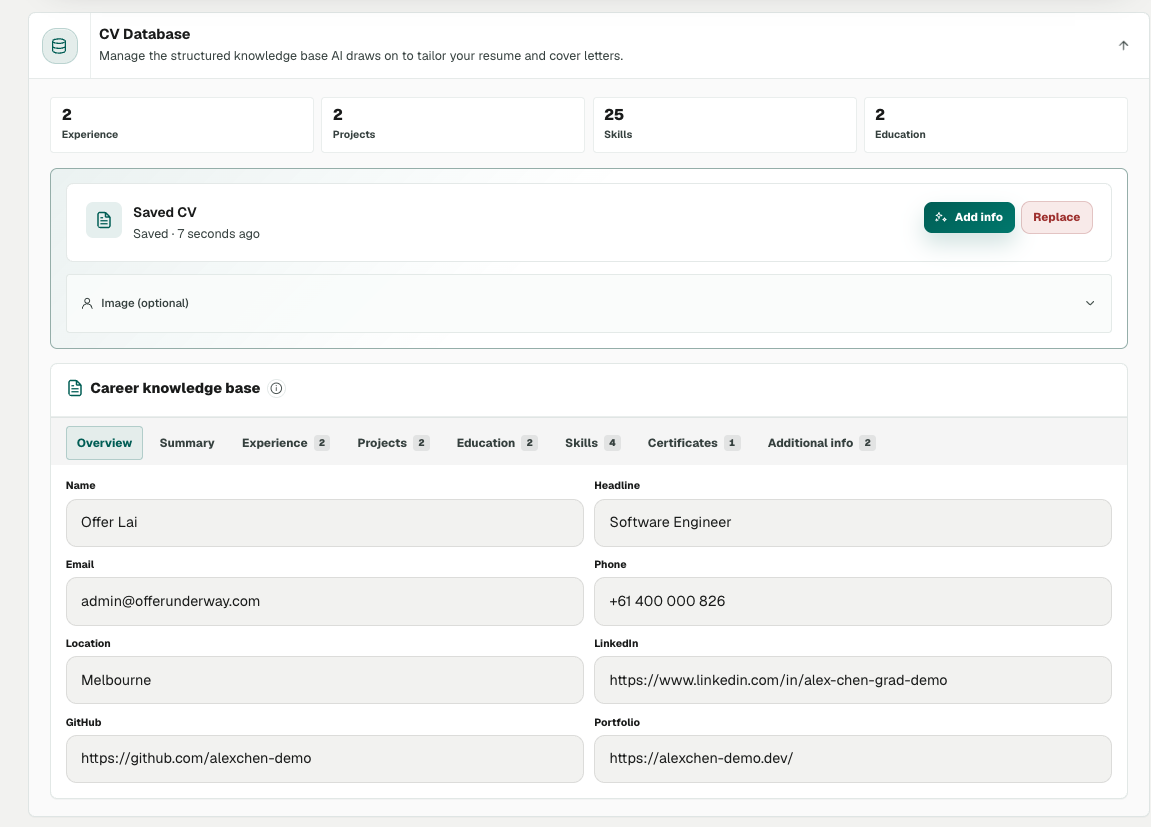This screenshot has width=1151, height=827.
Task: Click the Experience stat card showing 2
Action: [x=182, y=125]
